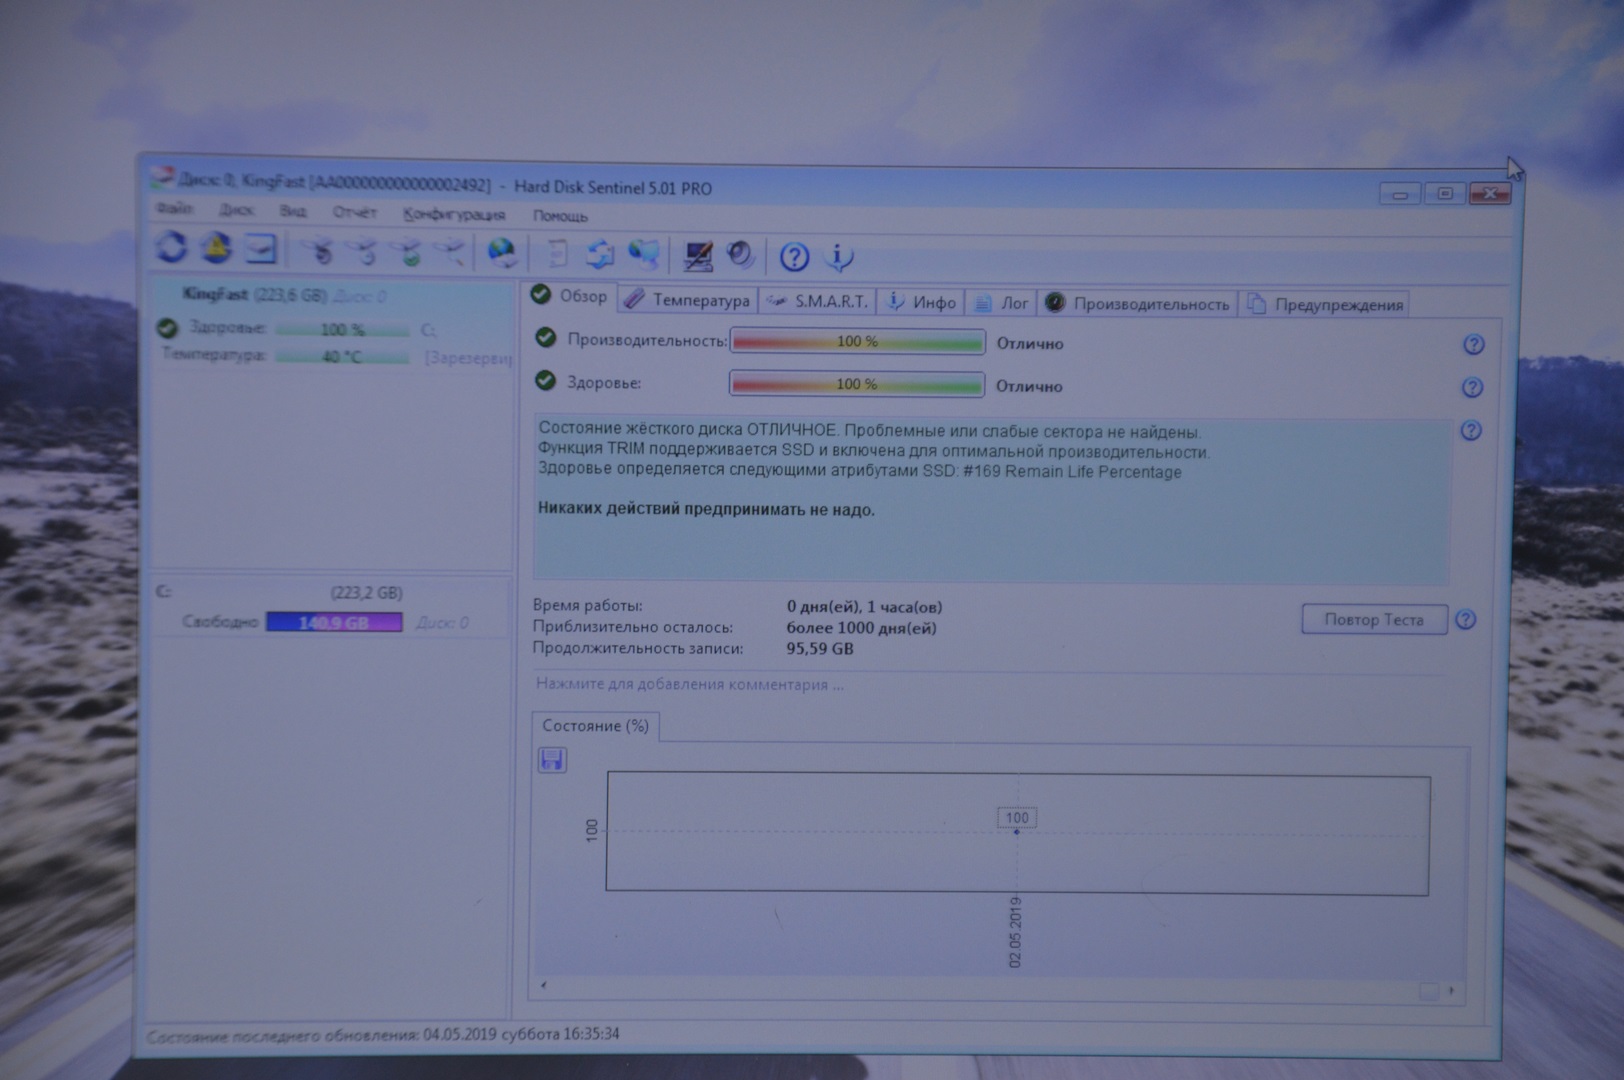Click the speaker sound toolbar icon
The image size is (1624, 1080).
[741, 256]
